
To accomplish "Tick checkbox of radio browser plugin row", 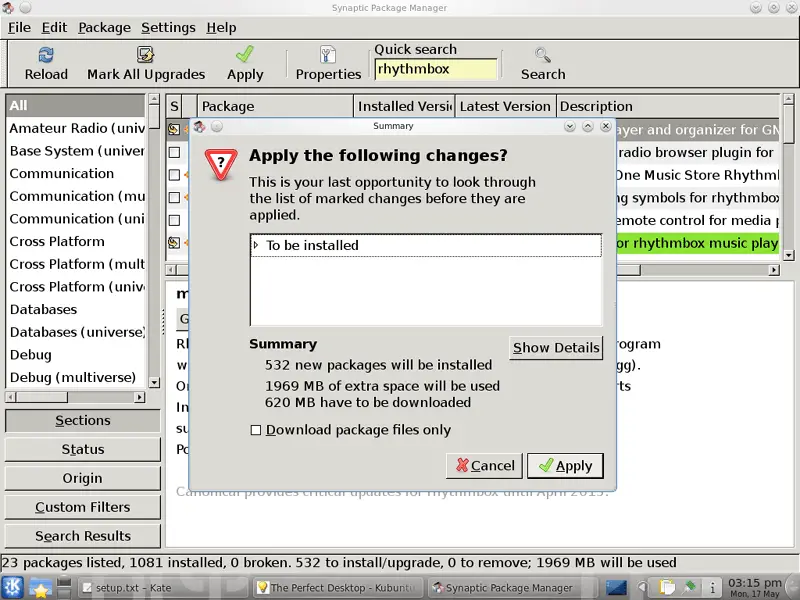I will 174,152.
